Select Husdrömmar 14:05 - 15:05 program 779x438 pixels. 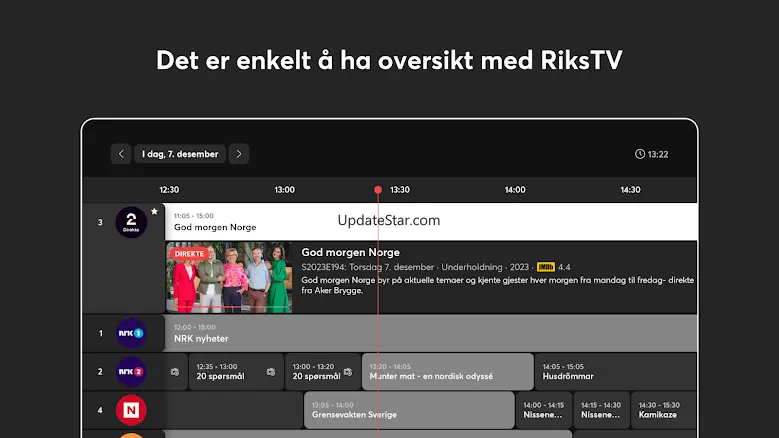616,371
